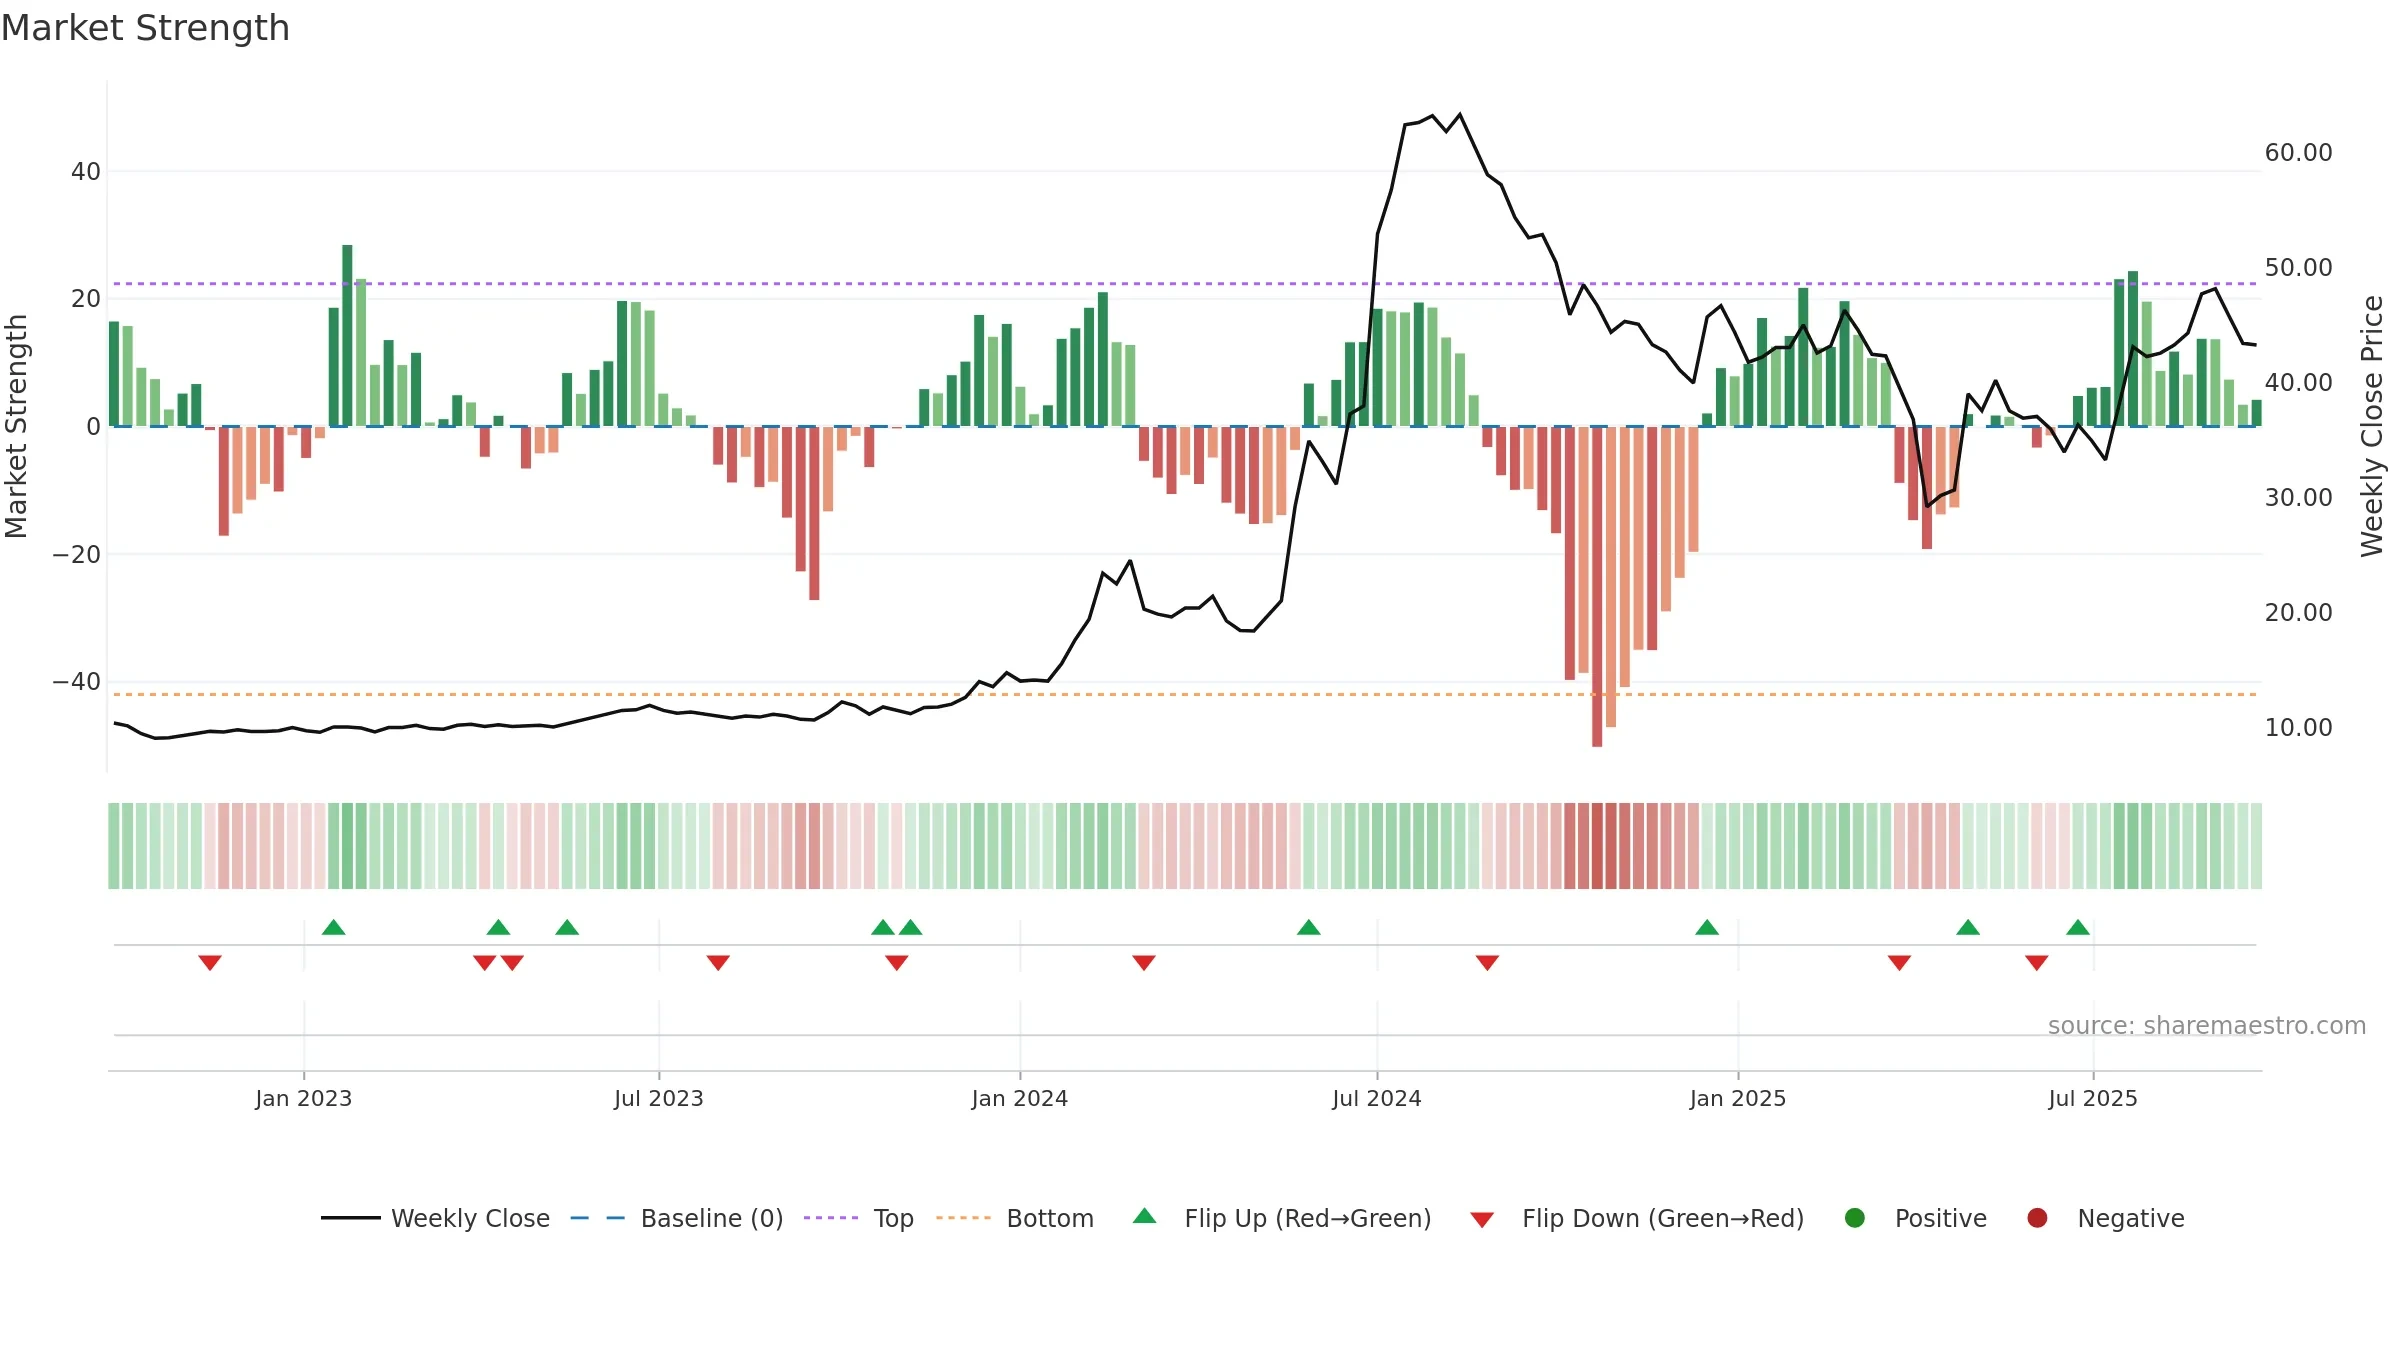This screenshot has height=1350, width=2400.
Task: Toggle the Baseline (0) legend entry
Action: tap(676, 1218)
